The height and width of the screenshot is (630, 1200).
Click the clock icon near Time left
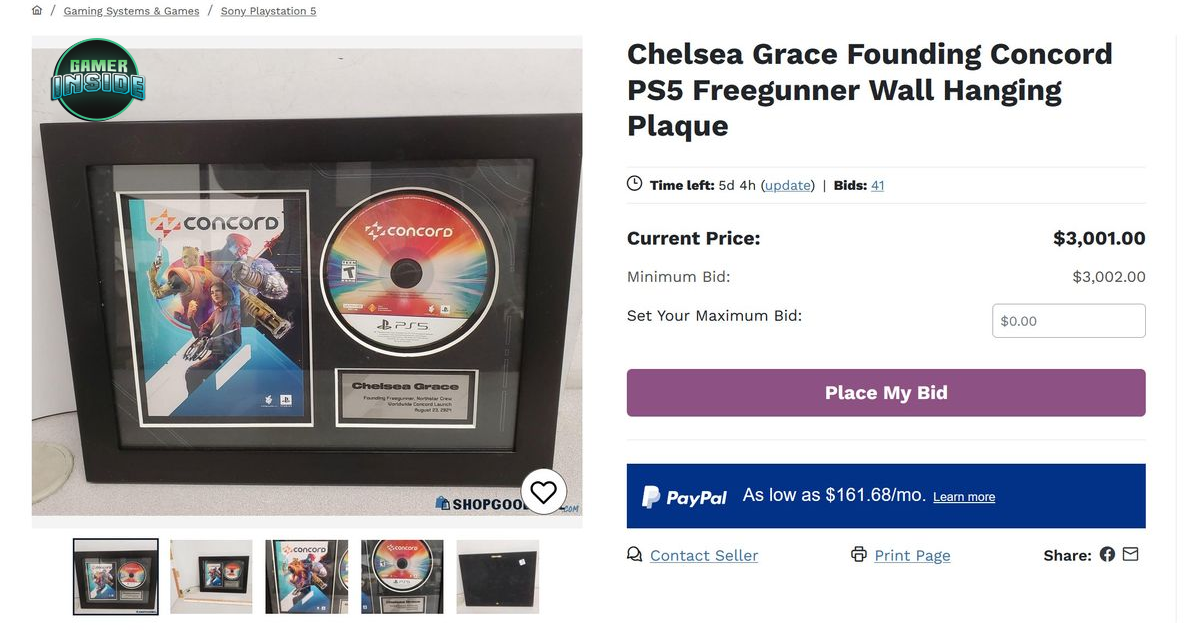634,184
